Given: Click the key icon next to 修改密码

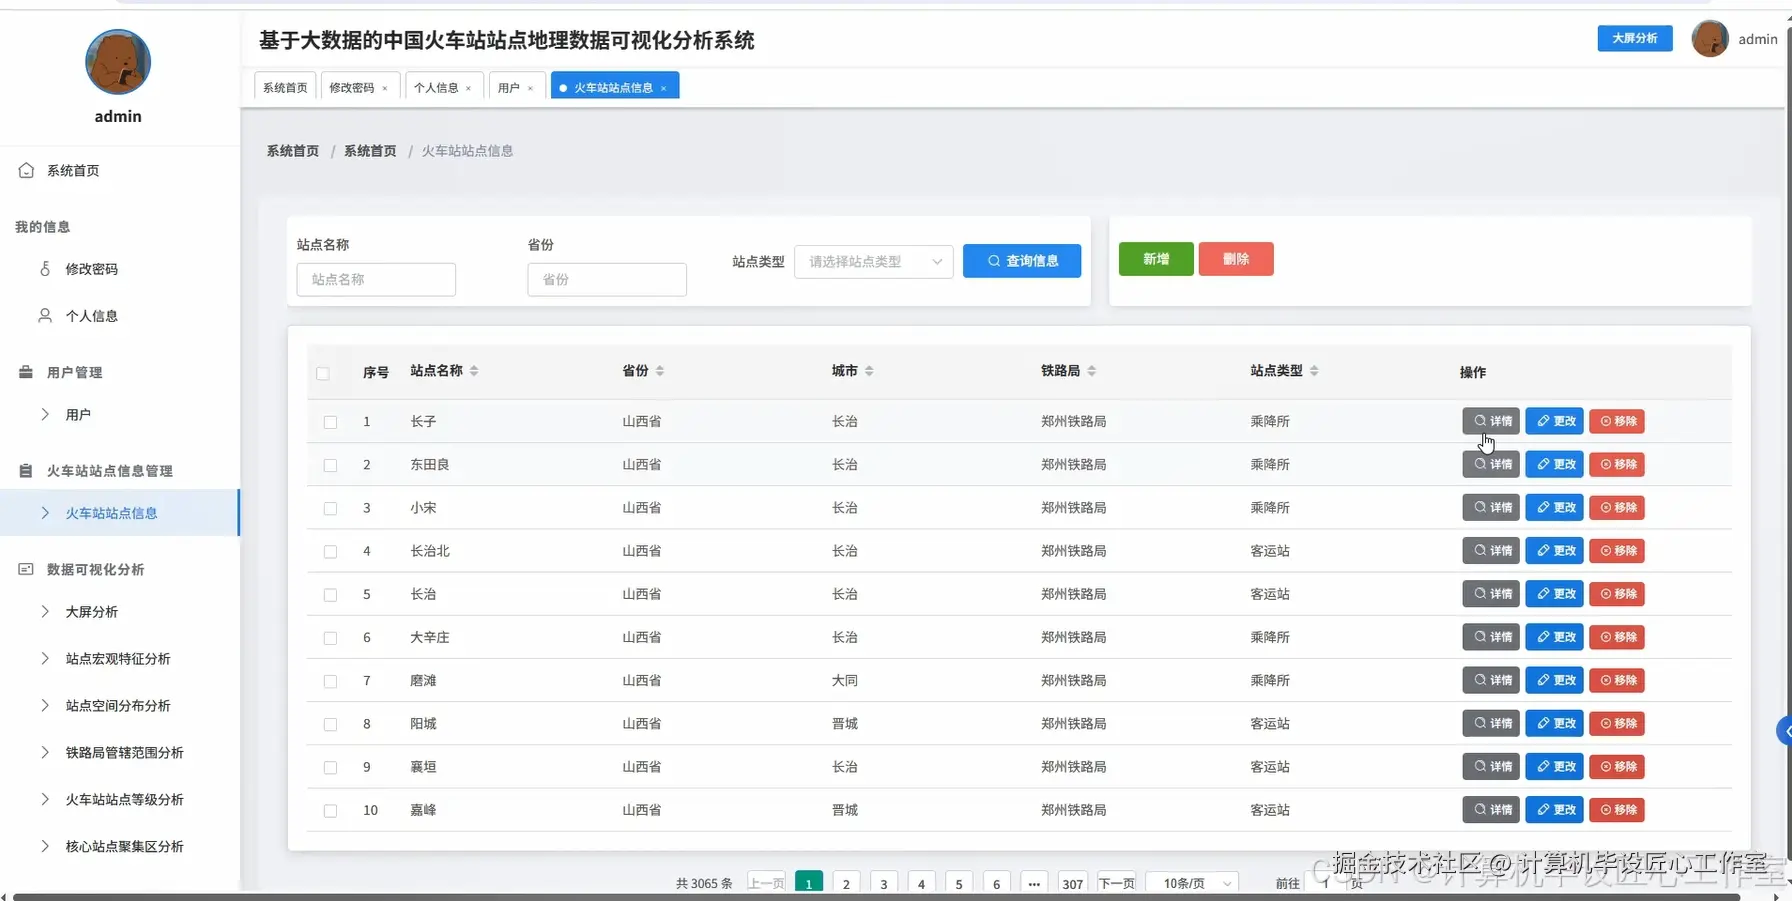Looking at the screenshot, I should (x=44, y=268).
